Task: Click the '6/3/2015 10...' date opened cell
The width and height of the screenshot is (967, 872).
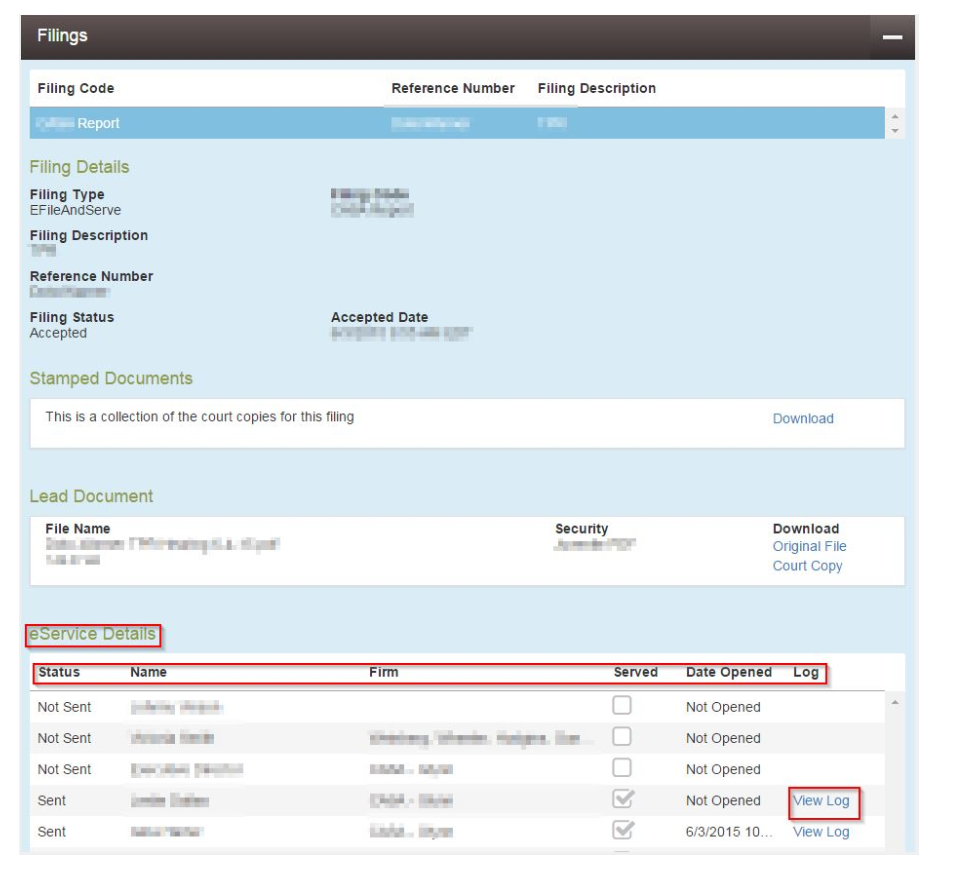Action: coord(728,832)
